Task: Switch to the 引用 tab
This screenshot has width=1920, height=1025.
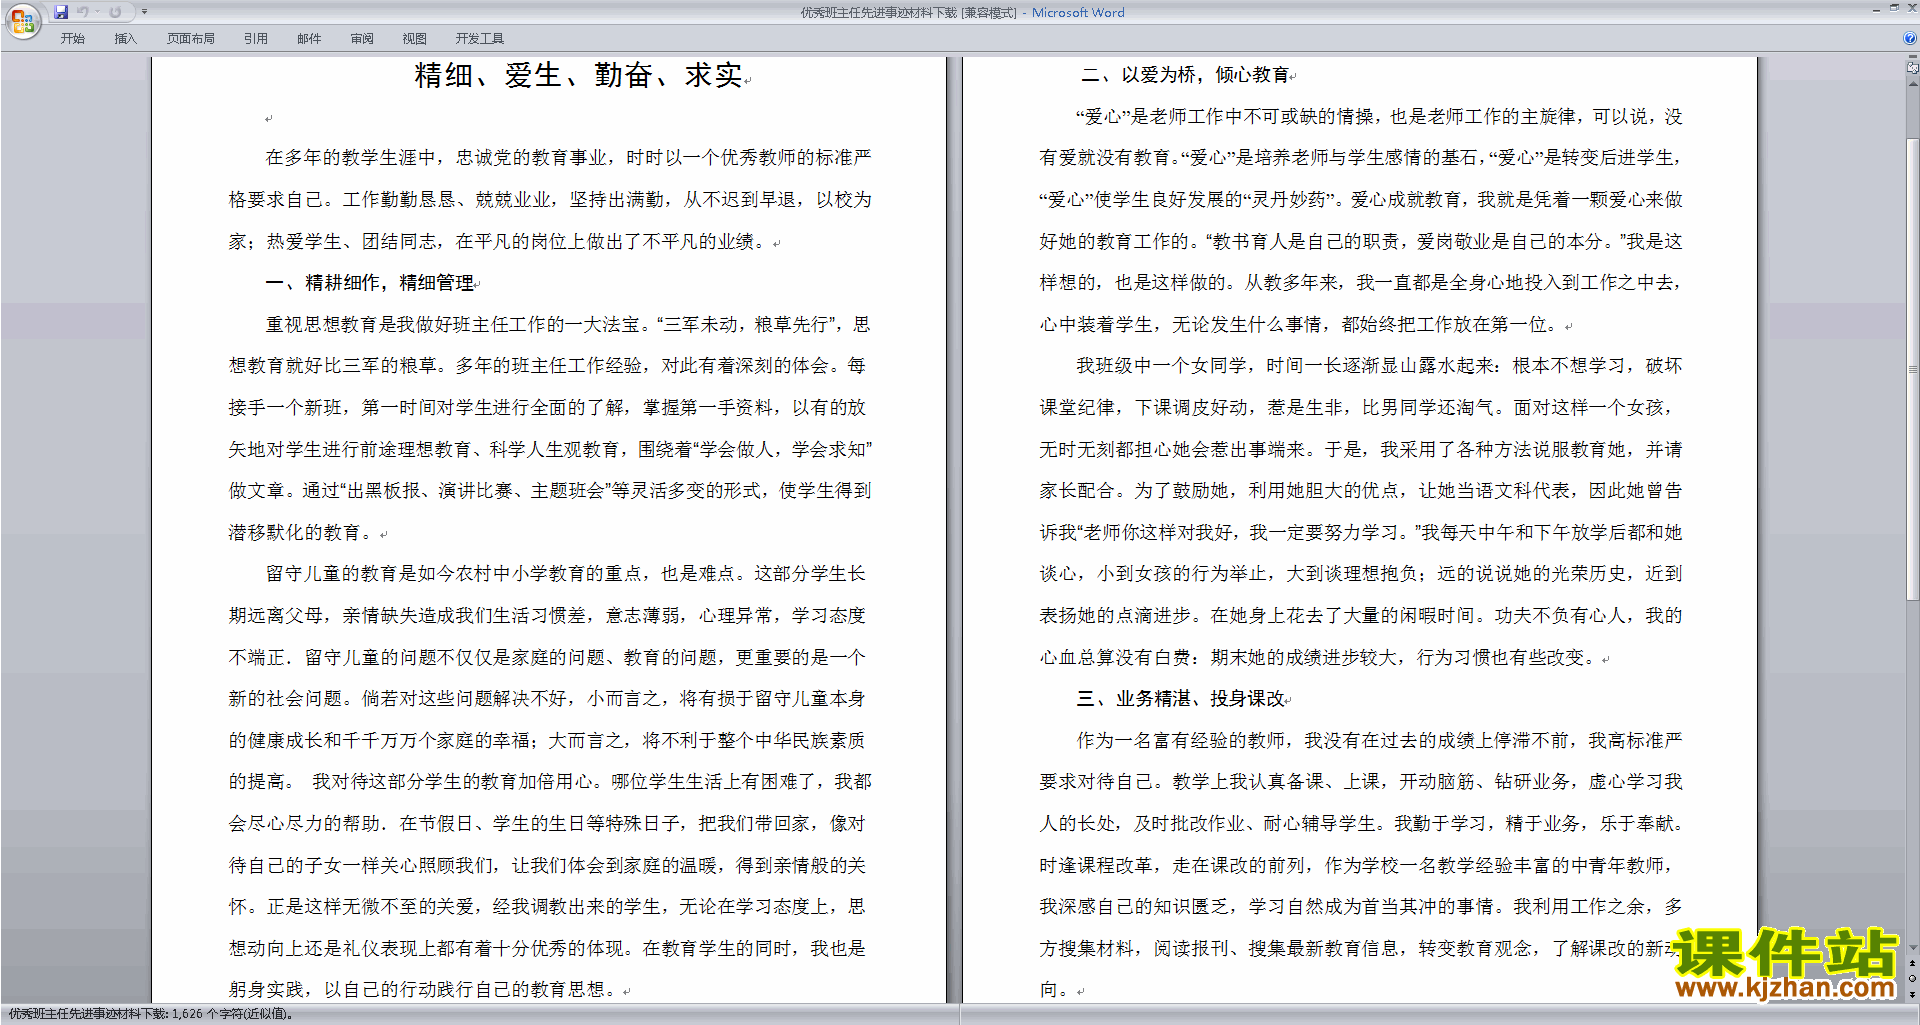Action: point(256,39)
